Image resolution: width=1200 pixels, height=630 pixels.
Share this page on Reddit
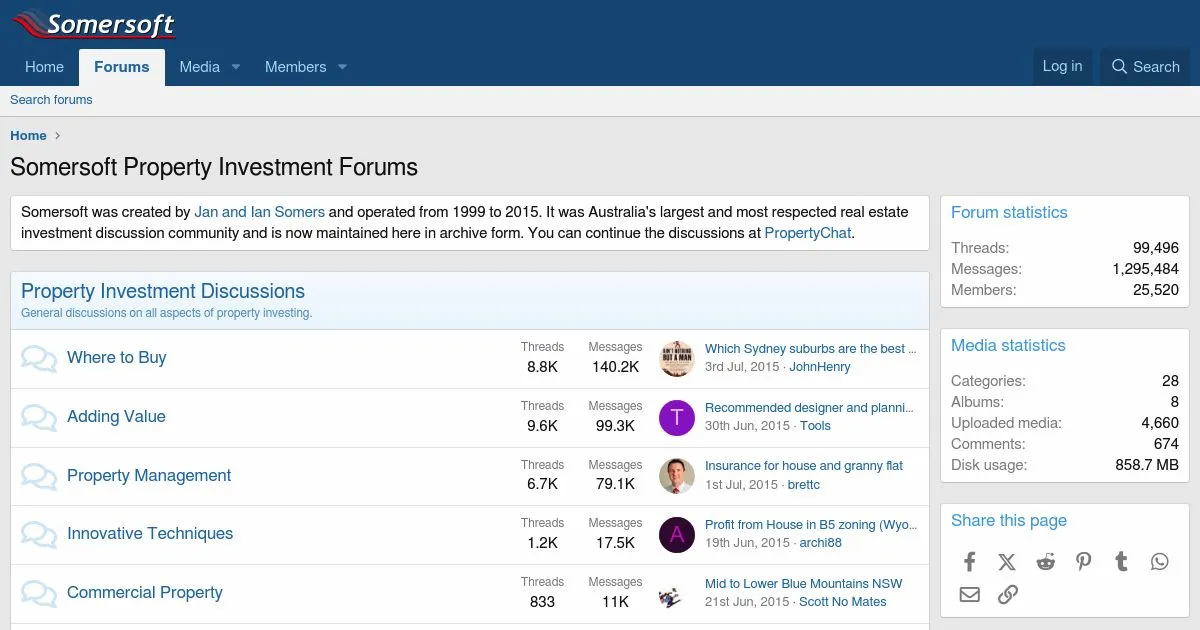tap(1045, 562)
